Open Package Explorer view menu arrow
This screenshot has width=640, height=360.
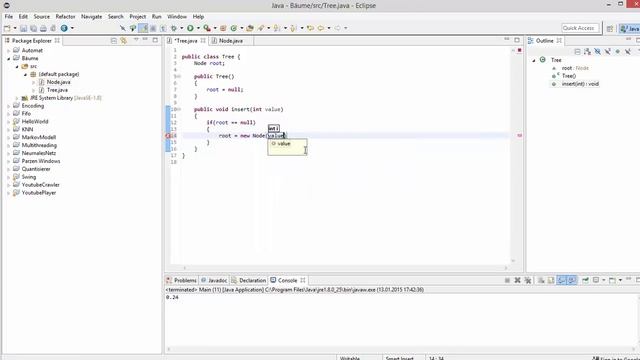pyautogui.click(x=136, y=40)
